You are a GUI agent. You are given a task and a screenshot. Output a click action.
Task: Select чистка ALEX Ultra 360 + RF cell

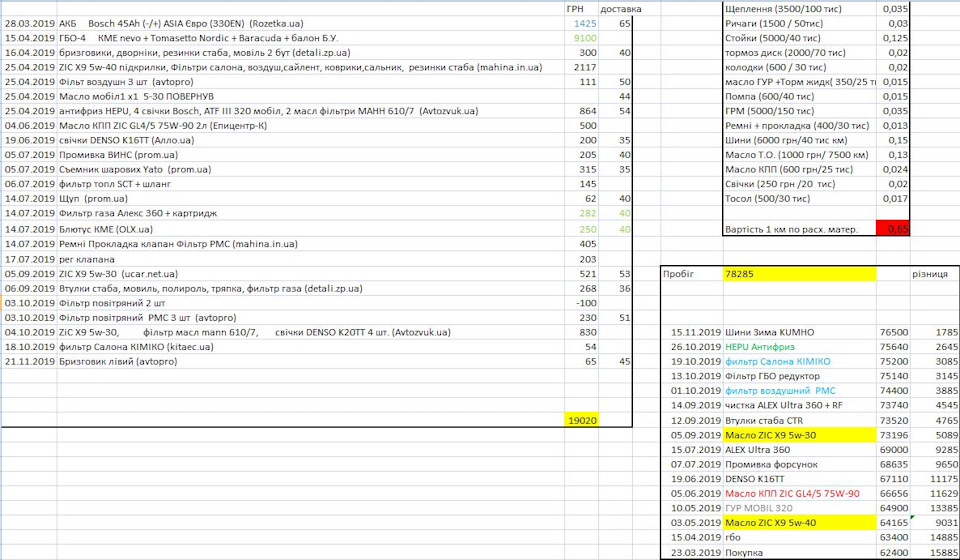point(800,405)
